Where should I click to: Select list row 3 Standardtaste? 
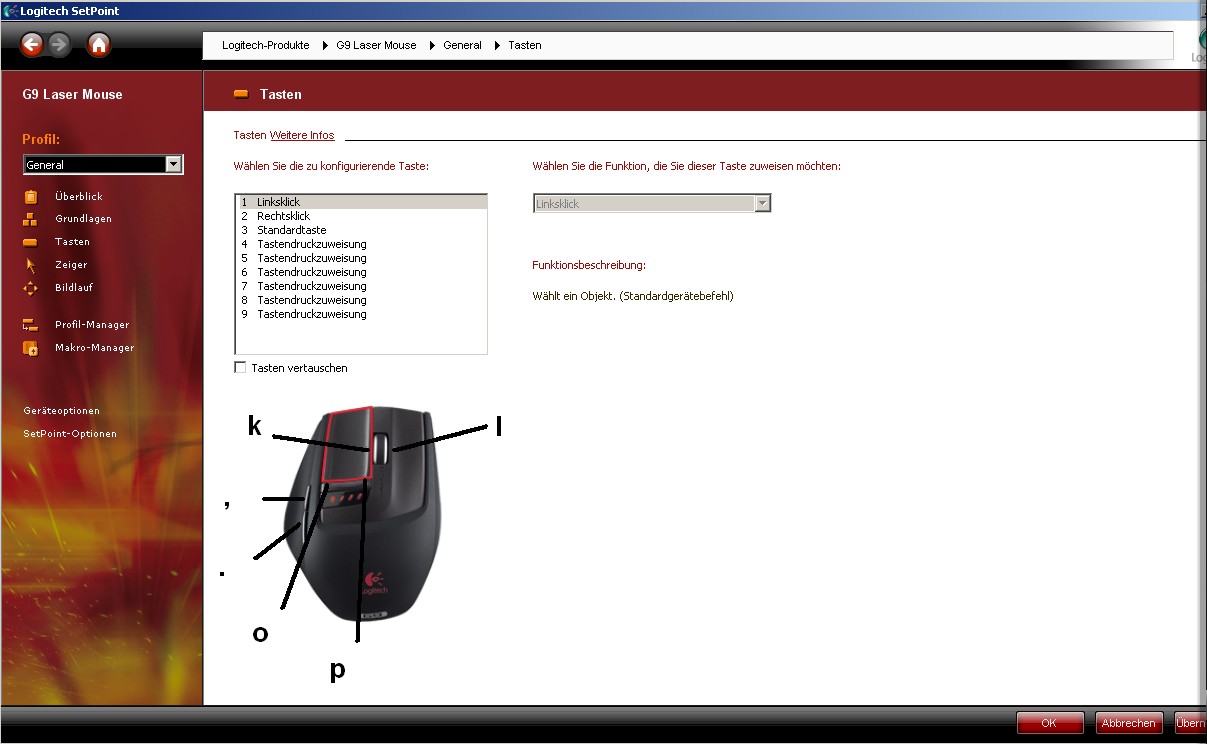click(361, 230)
